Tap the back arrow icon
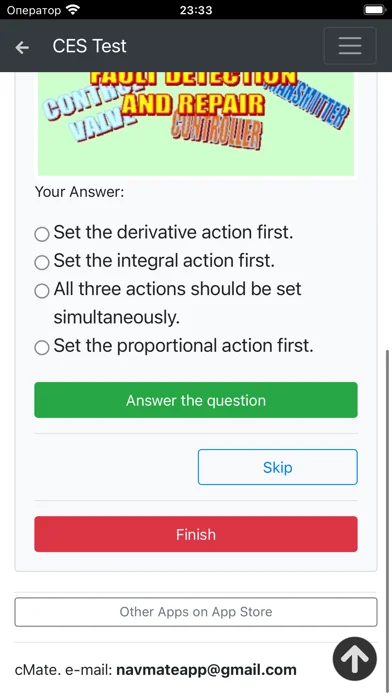The width and height of the screenshot is (392, 696). coord(22,47)
